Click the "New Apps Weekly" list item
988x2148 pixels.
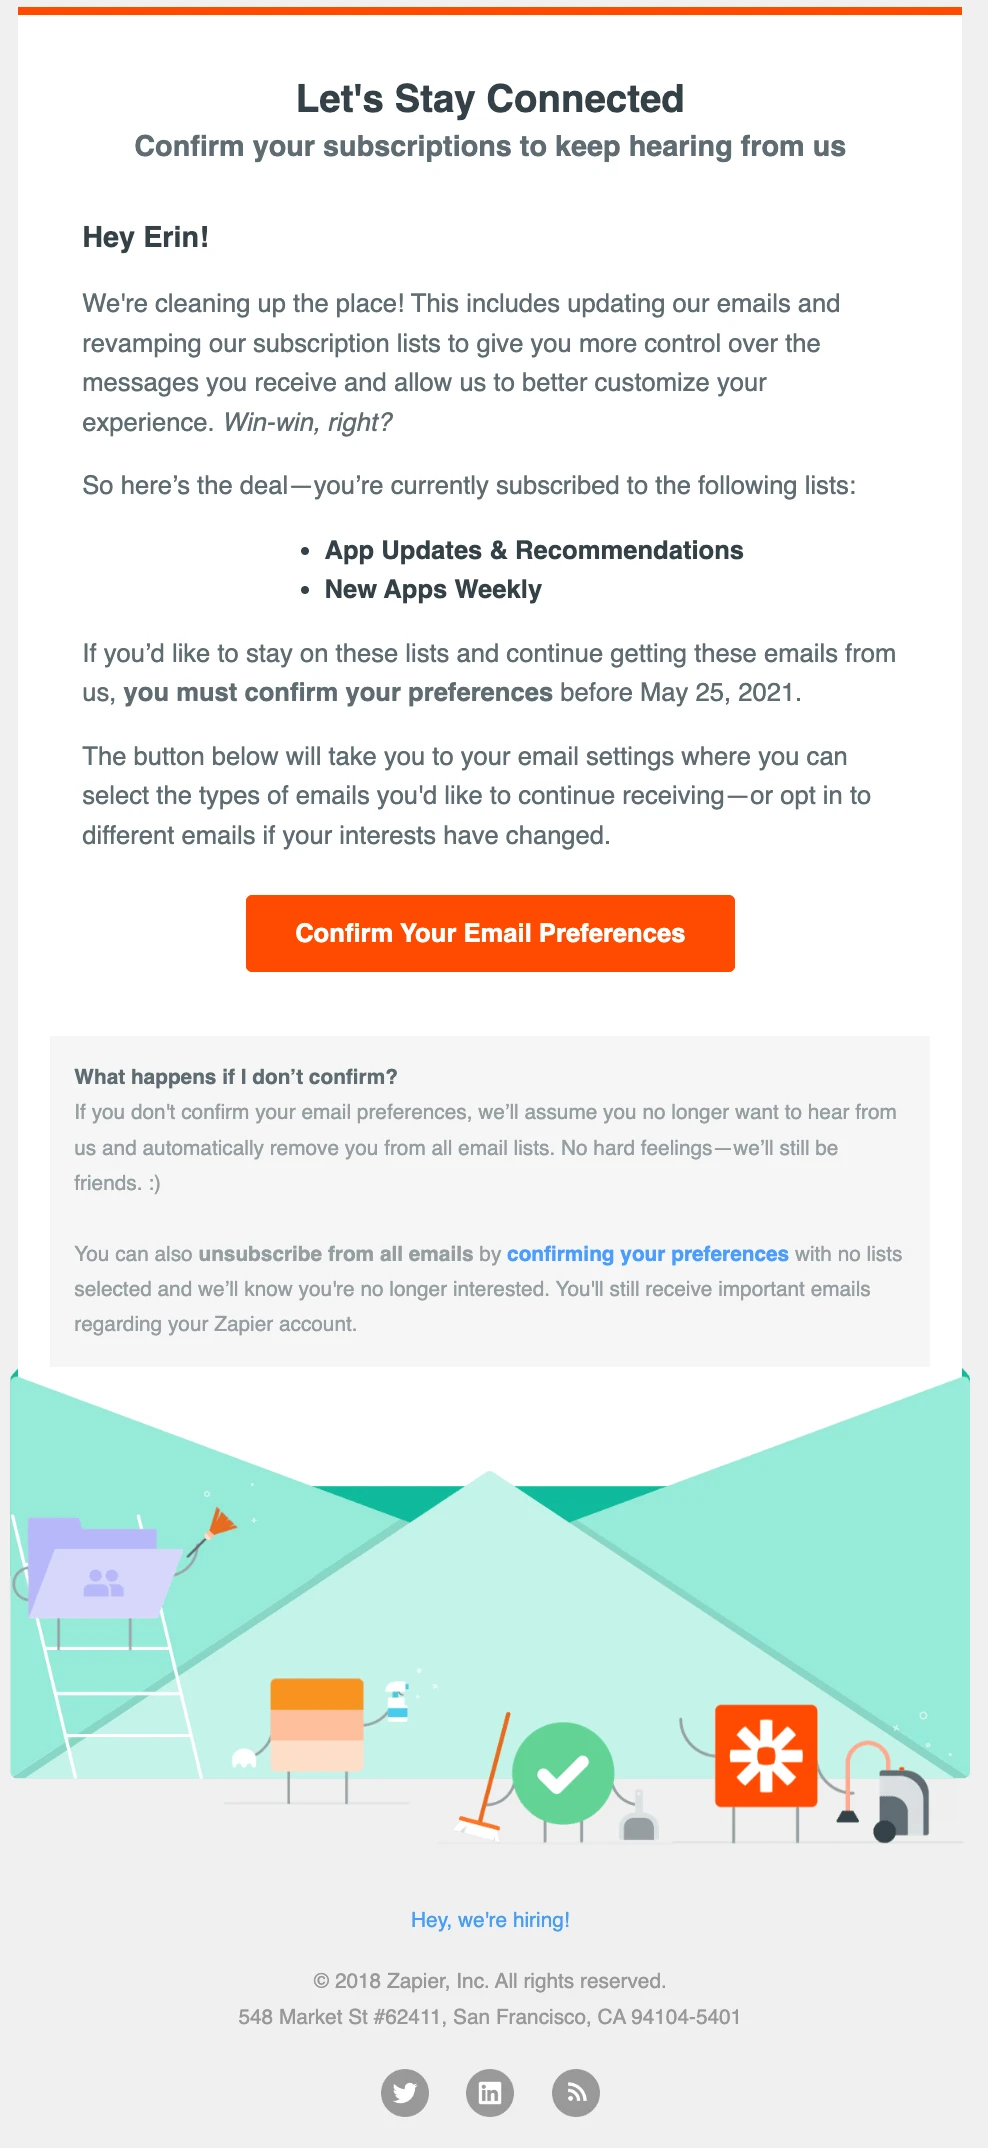coord(433,590)
